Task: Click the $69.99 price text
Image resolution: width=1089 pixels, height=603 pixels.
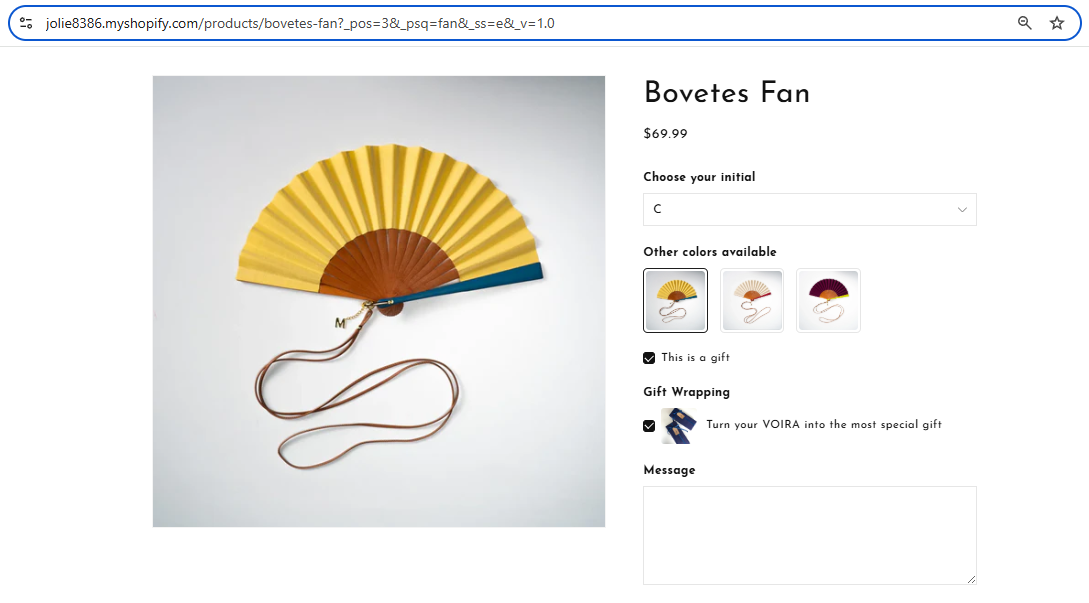Action: [665, 134]
